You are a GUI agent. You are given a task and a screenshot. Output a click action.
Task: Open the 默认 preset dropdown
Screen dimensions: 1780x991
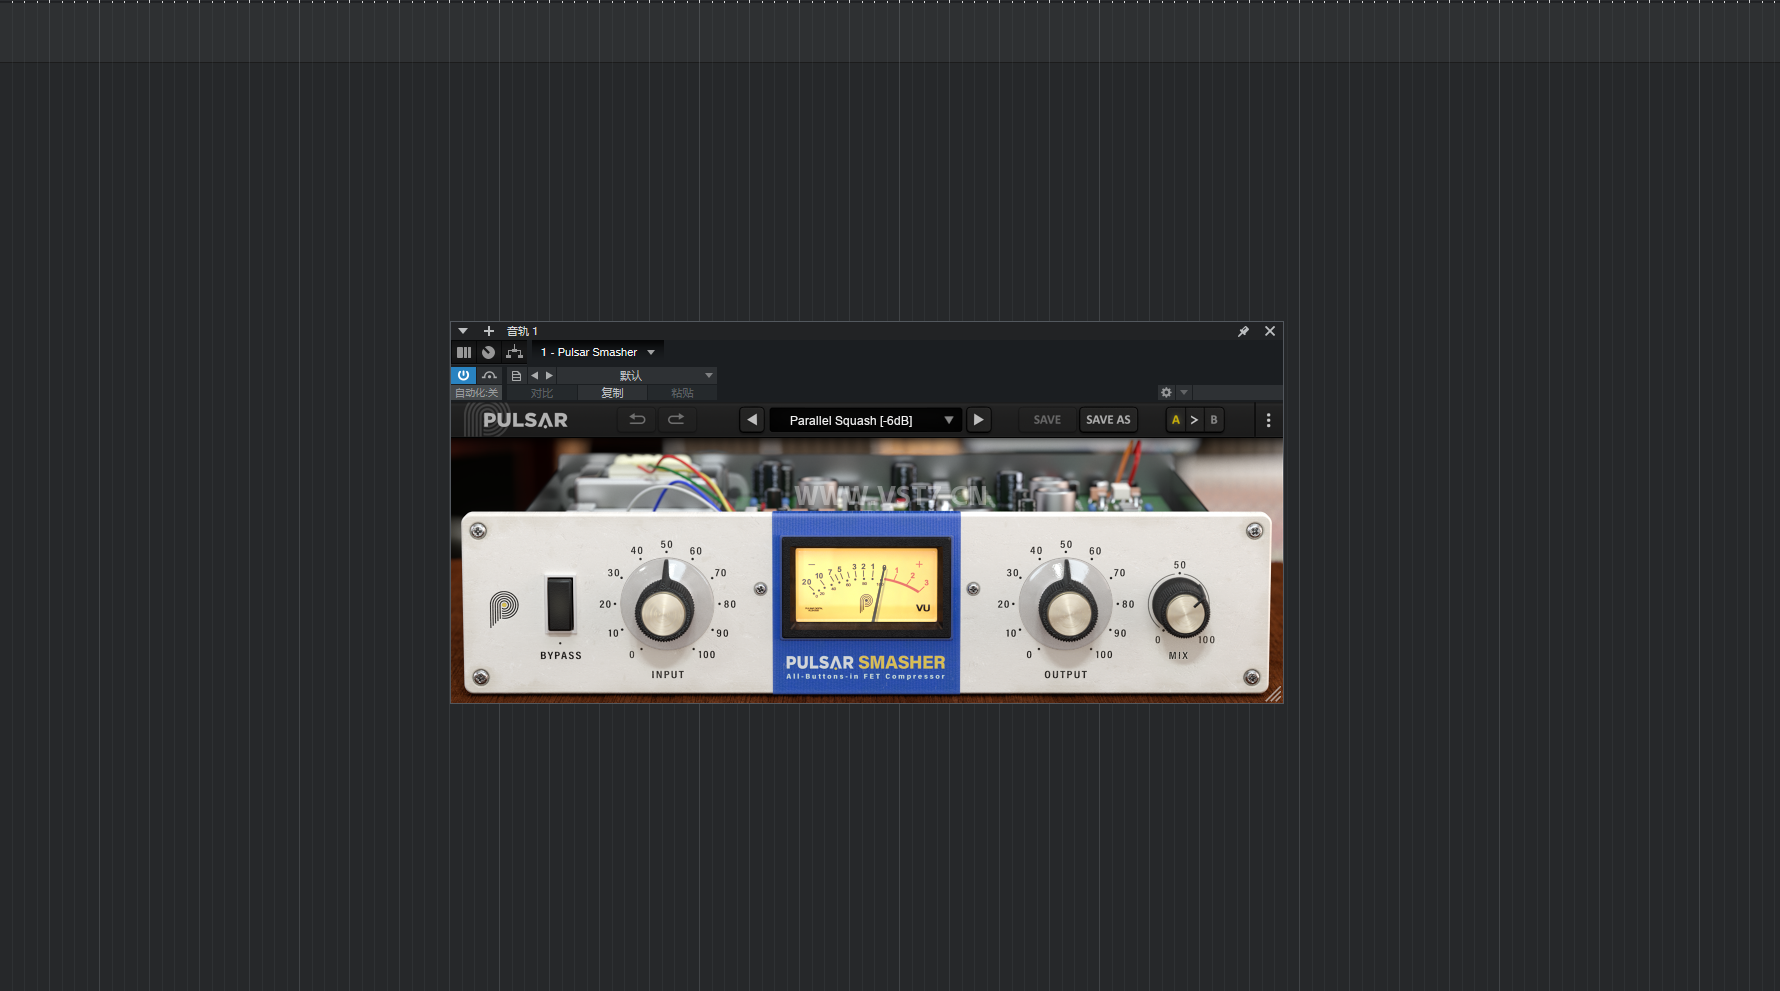637,376
